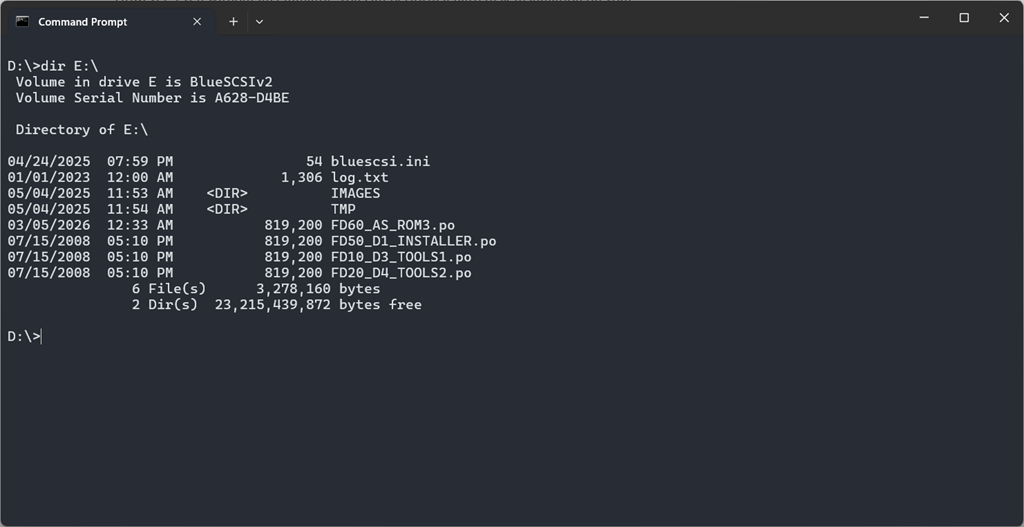Click the FD20_D4_TOOLS2.po file name
Screen dimensions: 1024x527
tap(400, 273)
